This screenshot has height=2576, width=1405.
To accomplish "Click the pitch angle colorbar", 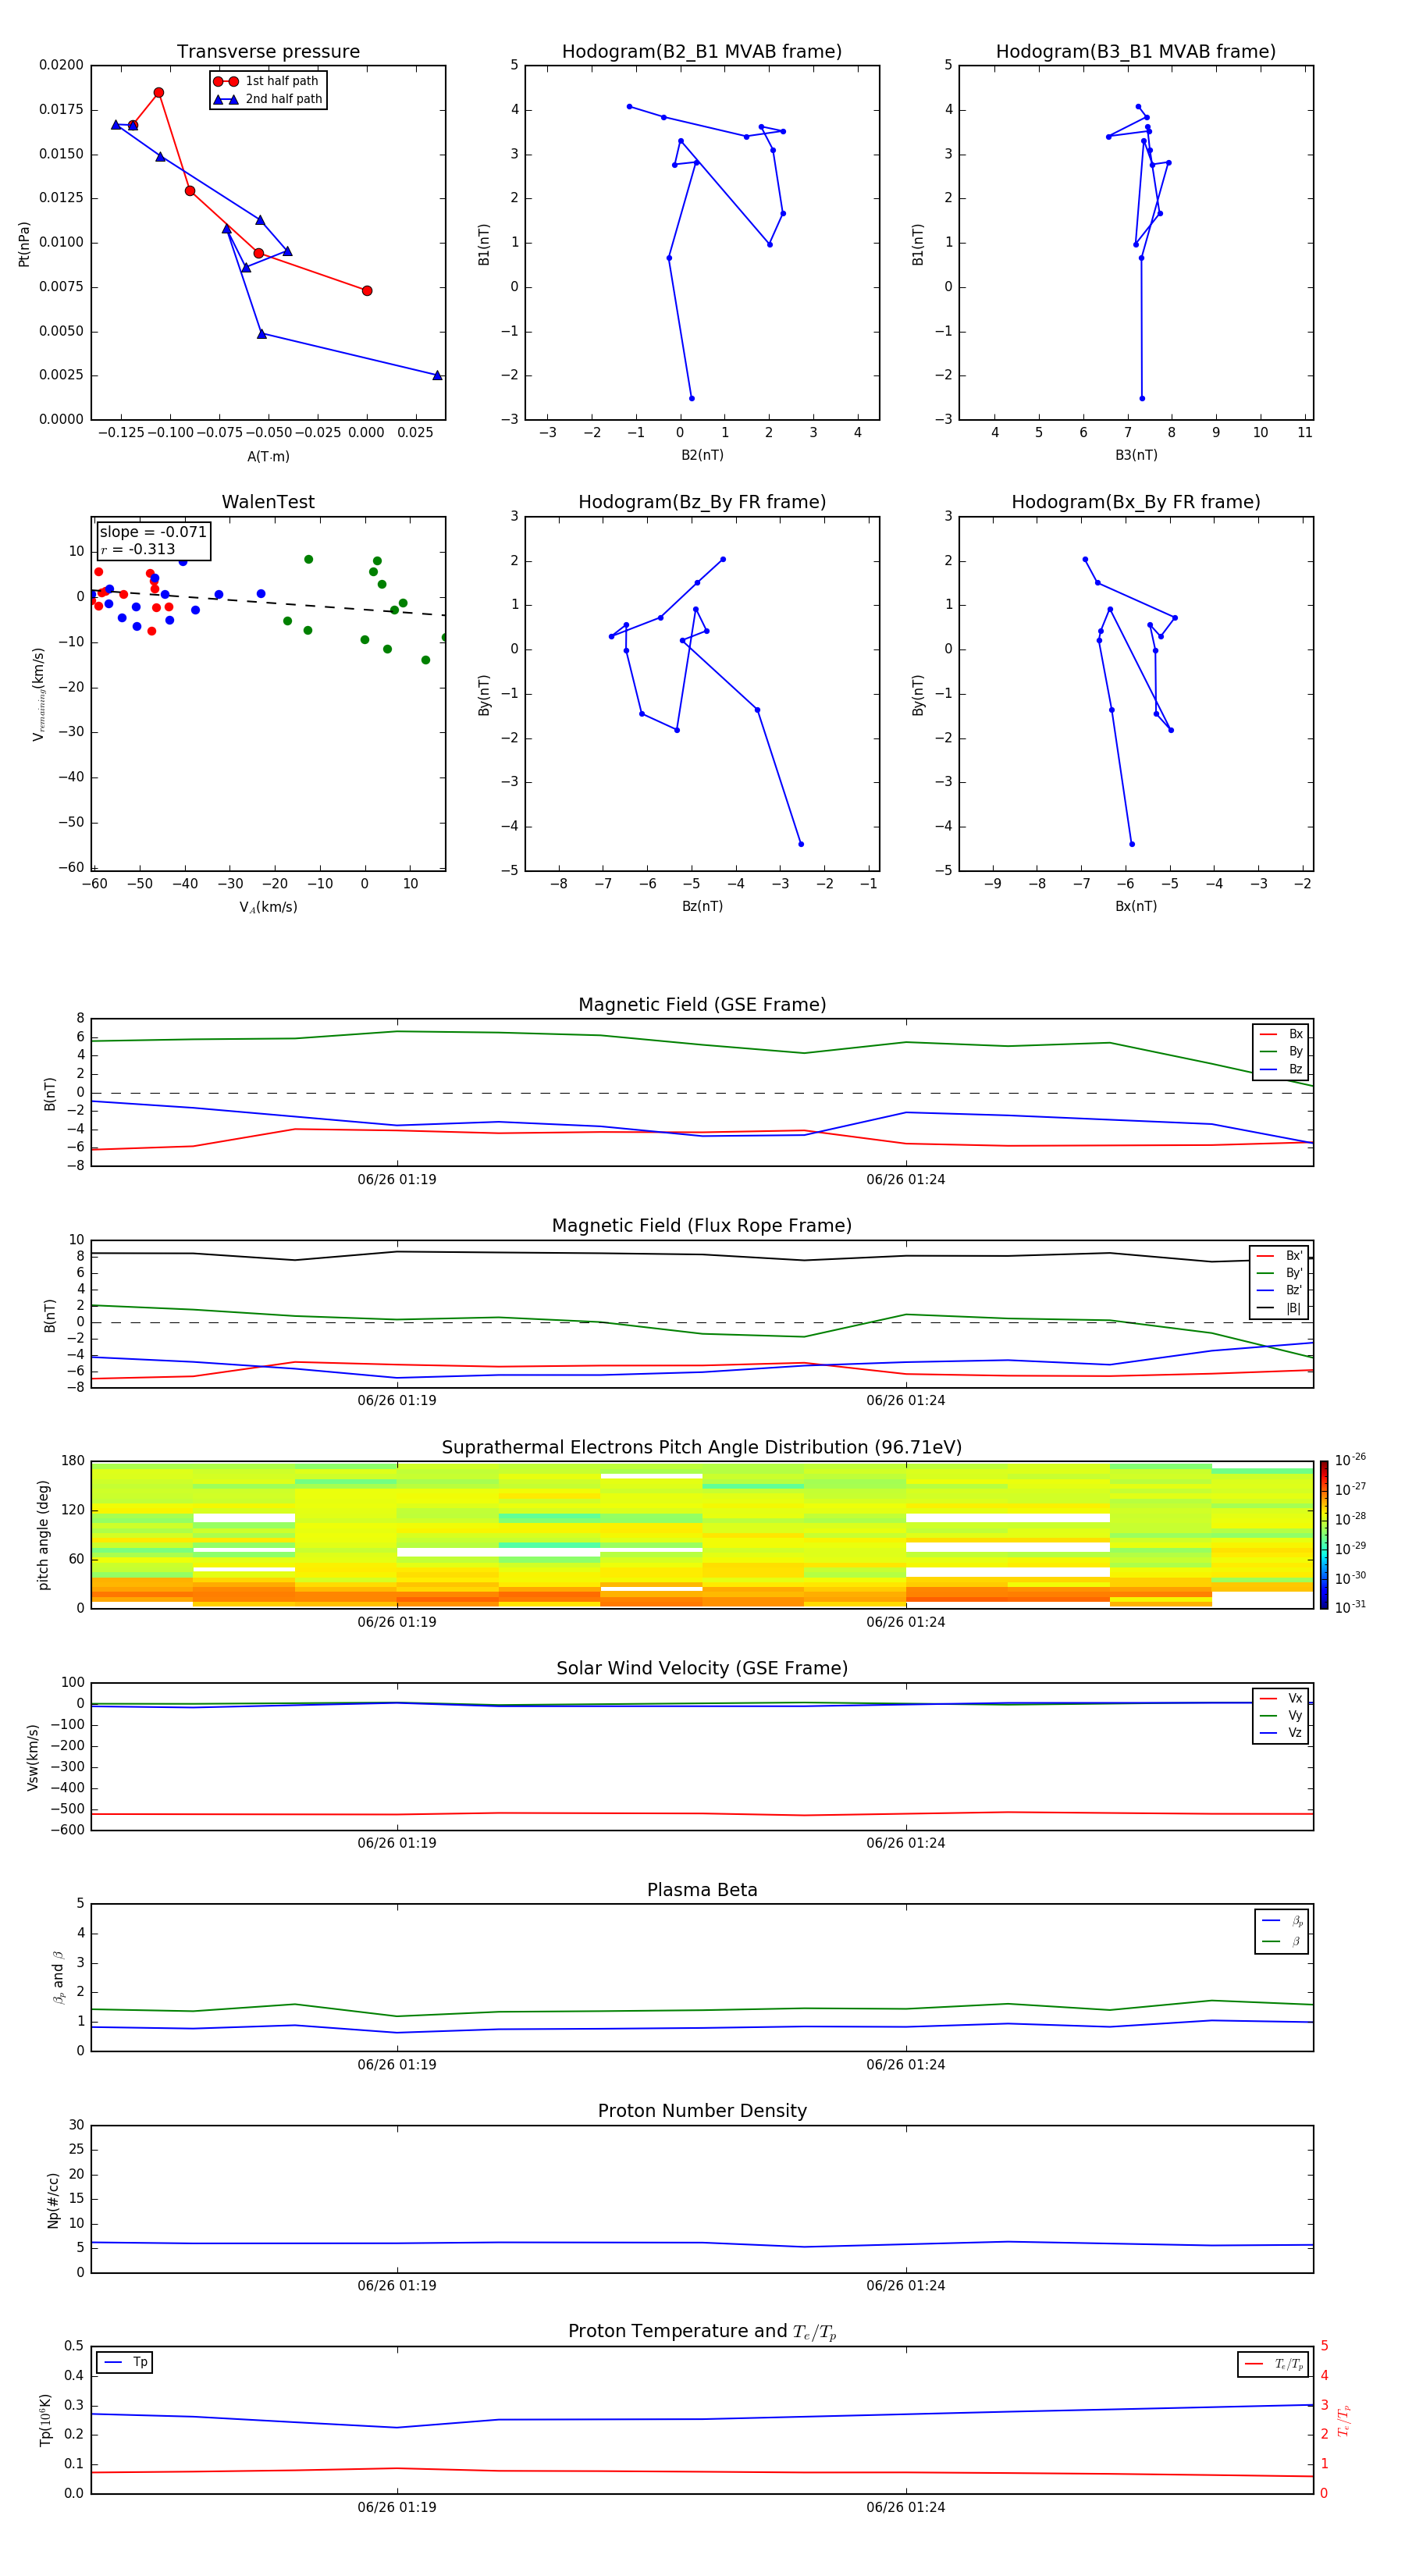I will (1324, 1535).
